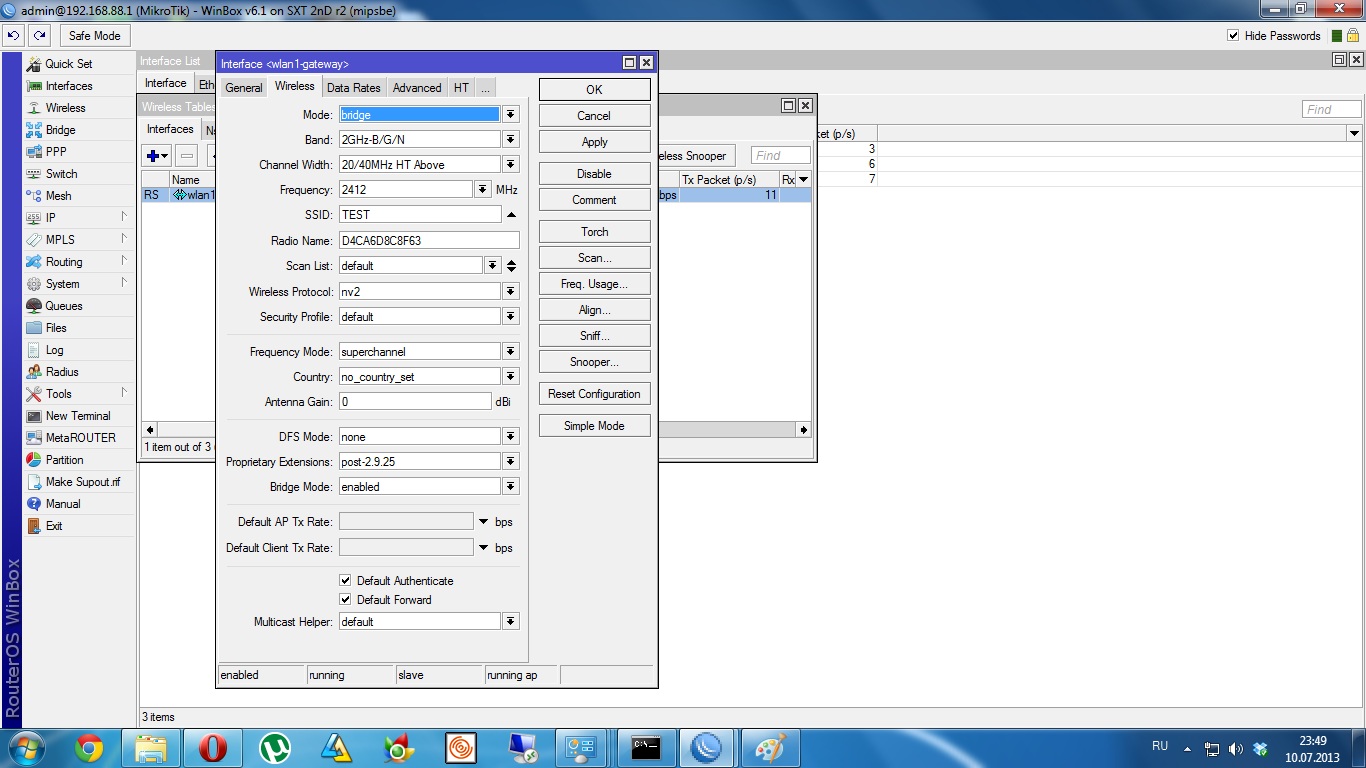Open the PPP section icon in the sidebar

pos(35,152)
